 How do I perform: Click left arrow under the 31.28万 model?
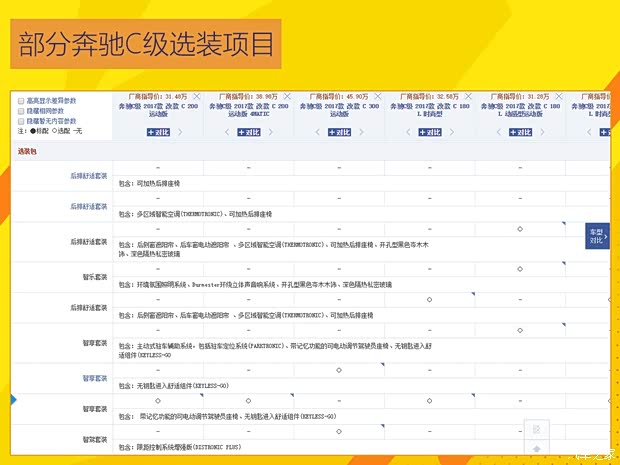(x=499, y=132)
